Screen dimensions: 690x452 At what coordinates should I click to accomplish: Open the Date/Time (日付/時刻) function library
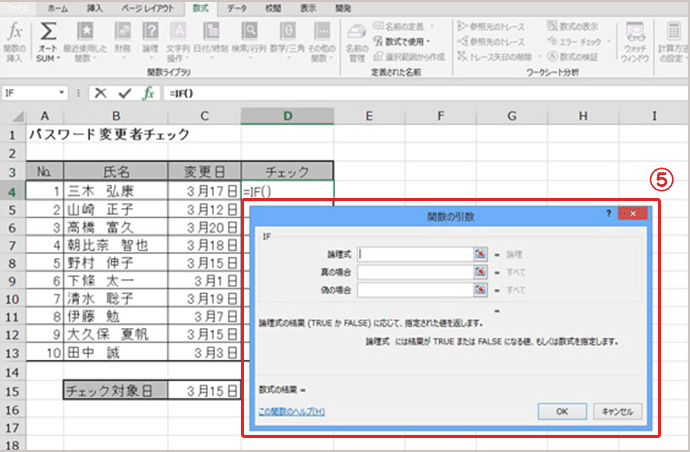pos(211,42)
